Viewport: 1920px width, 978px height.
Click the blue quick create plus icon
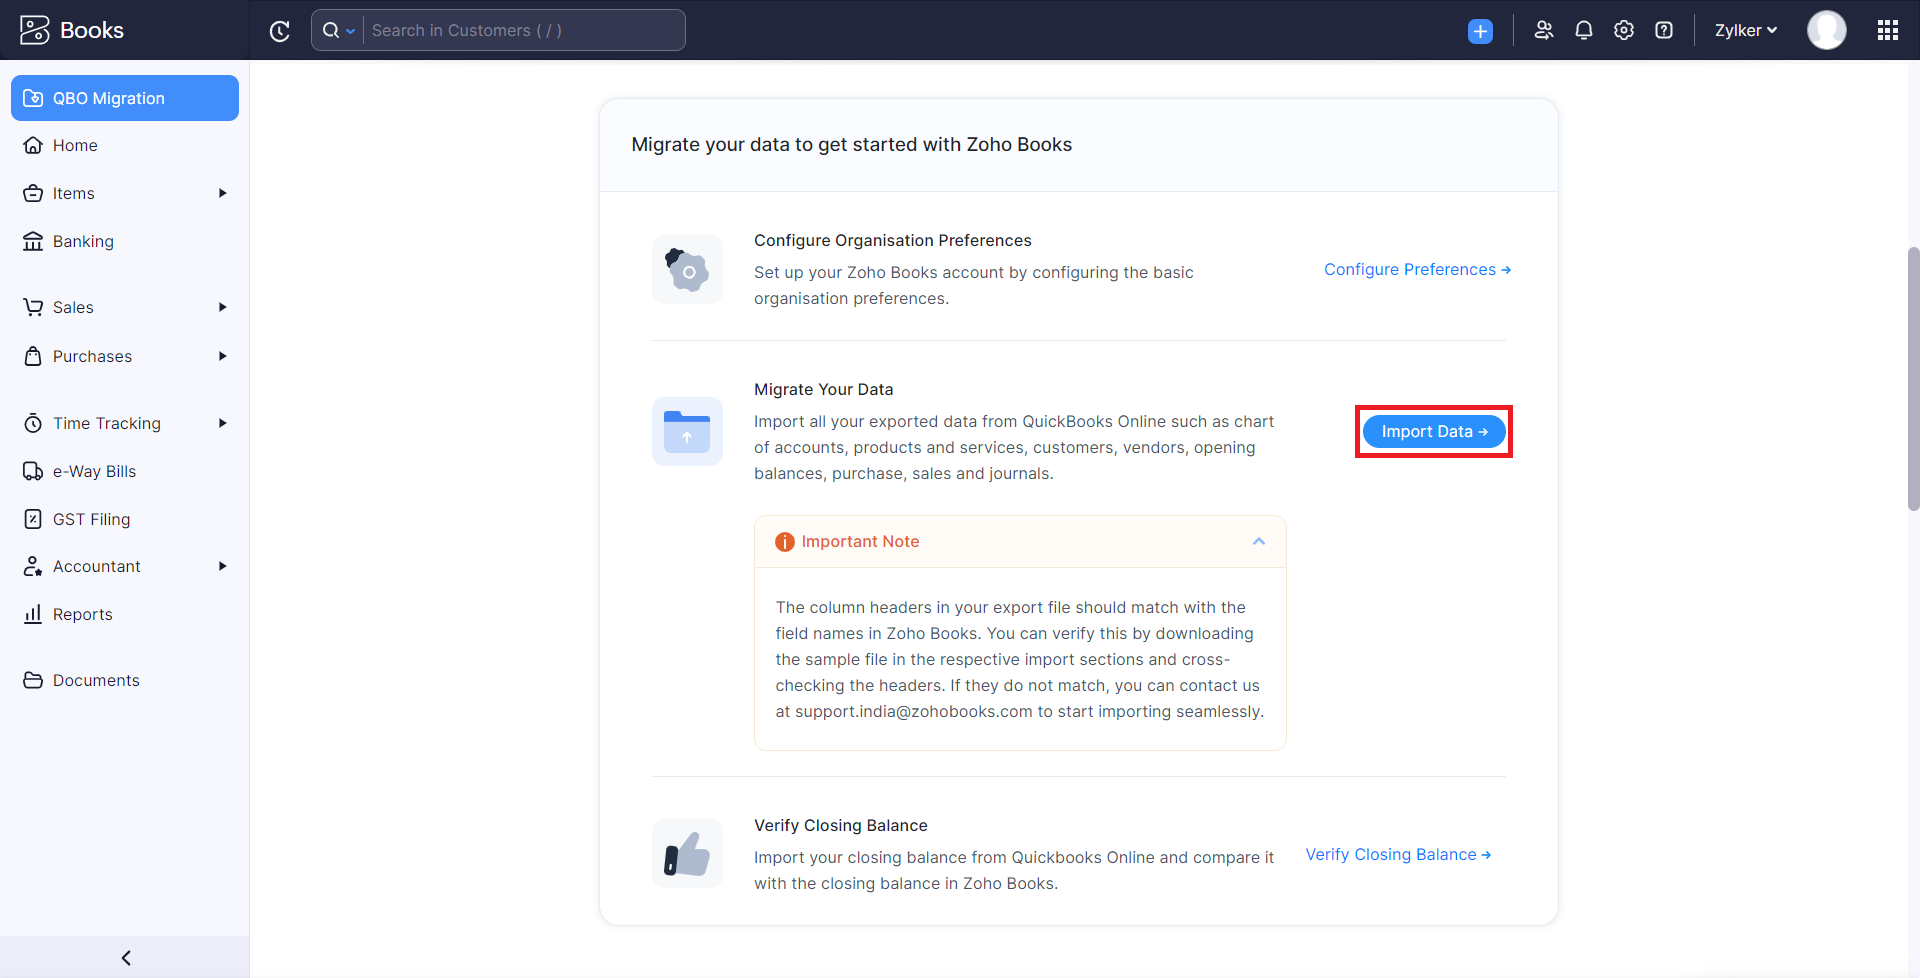click(1480, 31)
